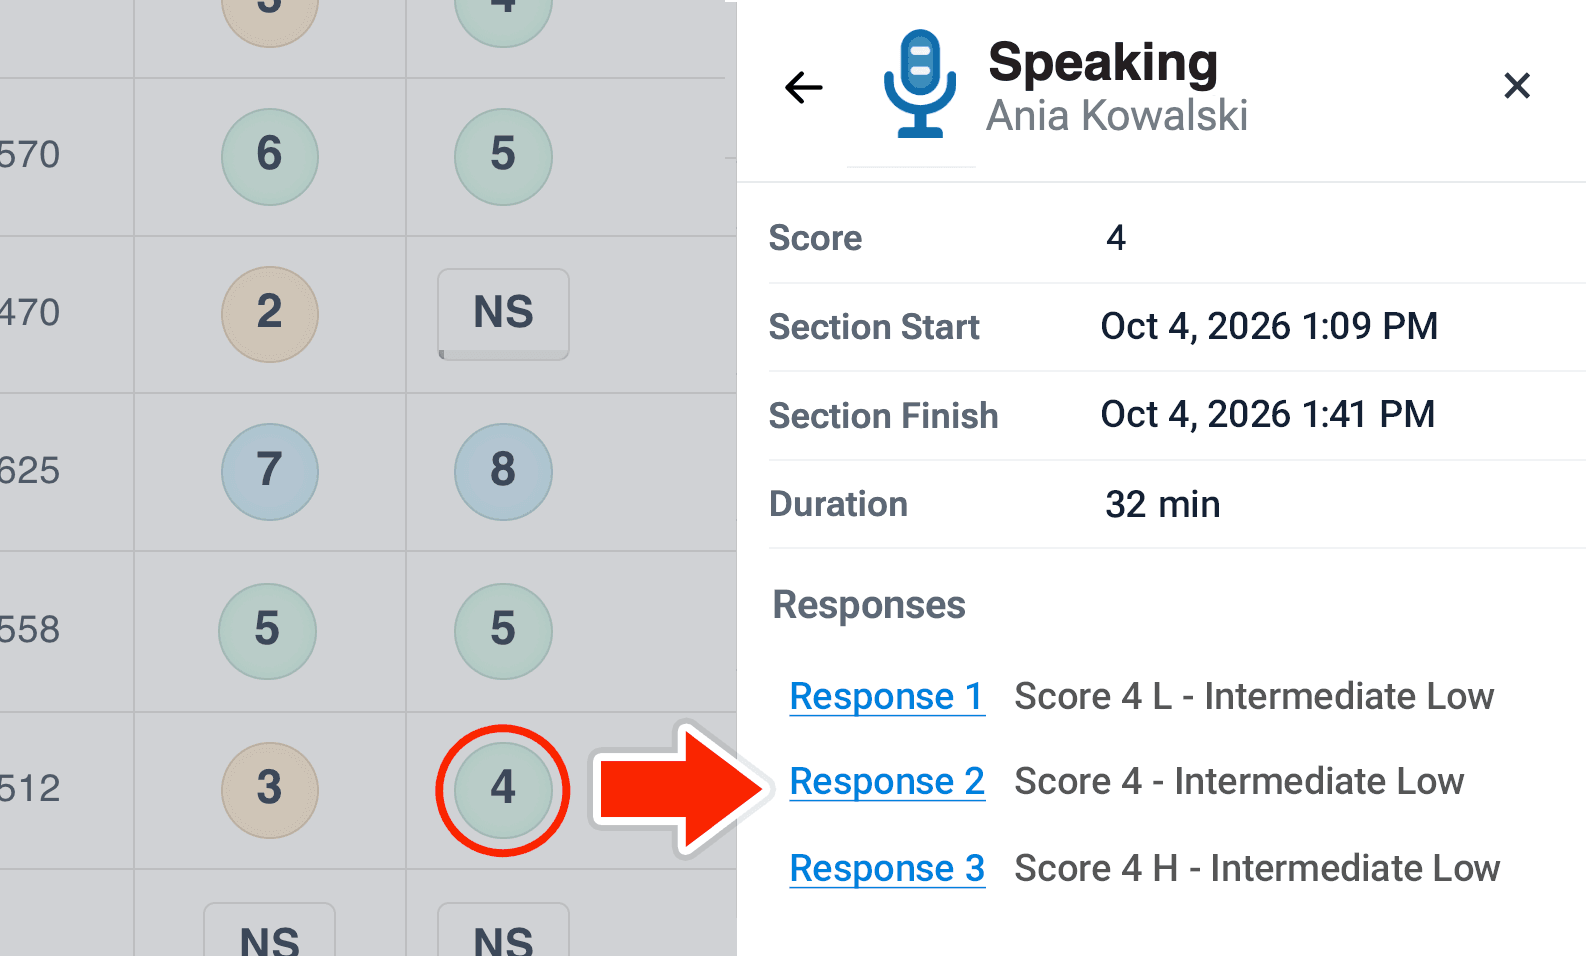Select the blue score 8 badge

(503, 471)
